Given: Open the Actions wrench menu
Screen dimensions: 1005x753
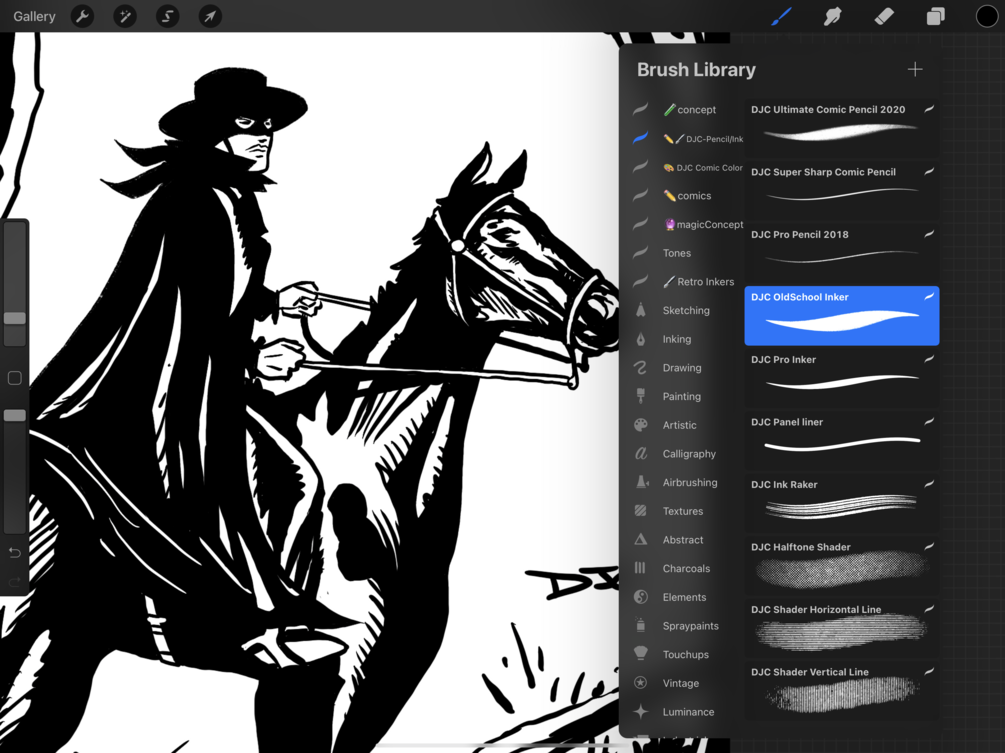Looking at the screenshot, I should click(x=83, y=16).
